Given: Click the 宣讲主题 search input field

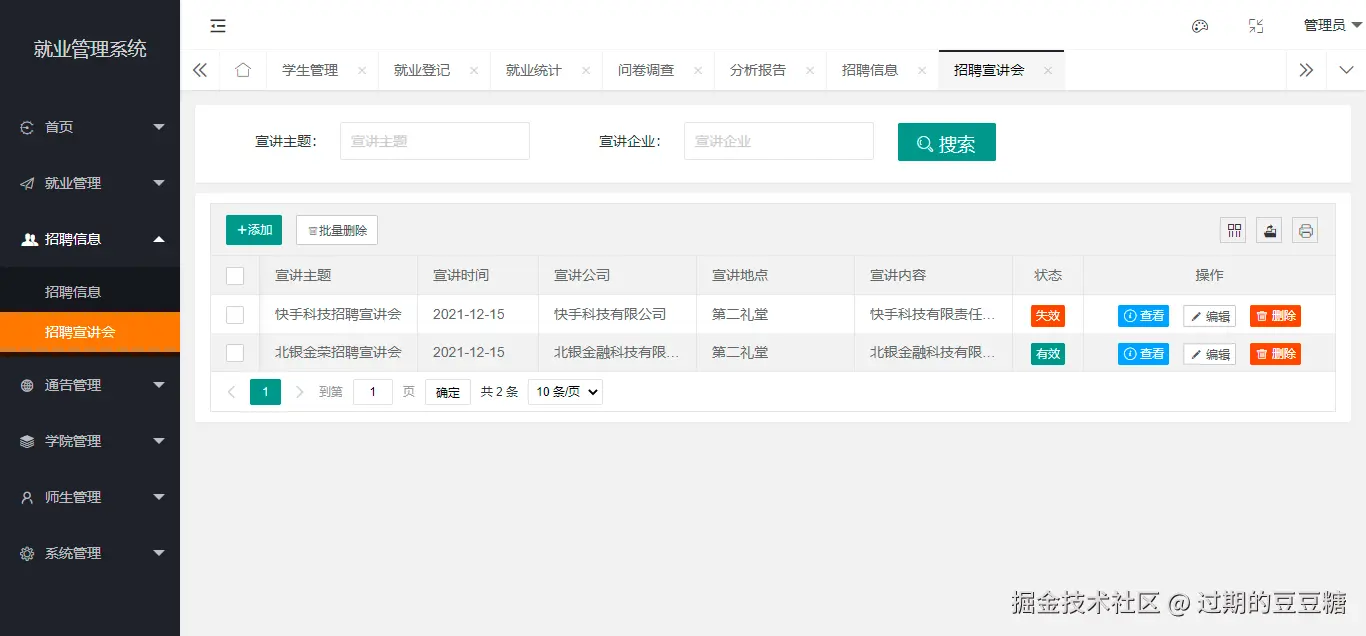Looking at the screenshot, I should 434,140.
